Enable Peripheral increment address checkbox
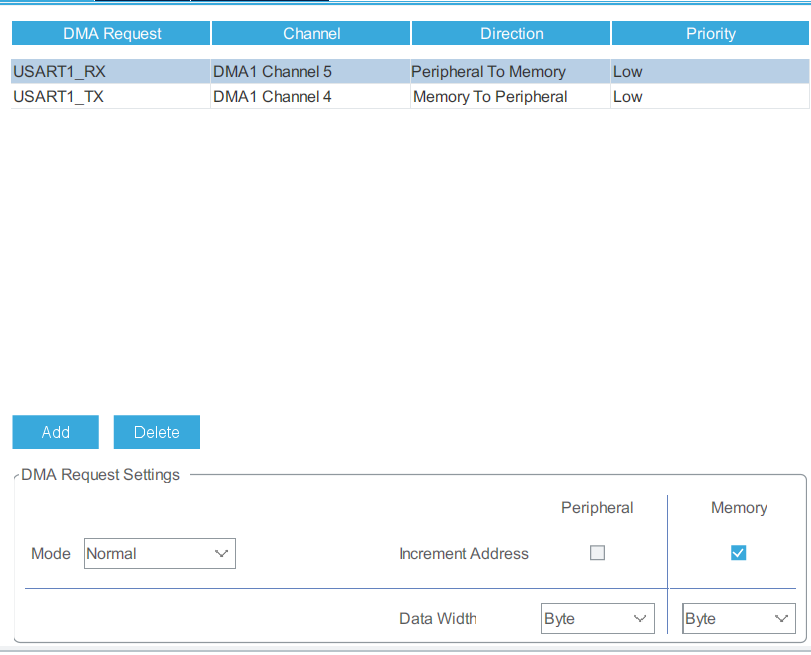This screenshot has height=655, width=811. 597,553
